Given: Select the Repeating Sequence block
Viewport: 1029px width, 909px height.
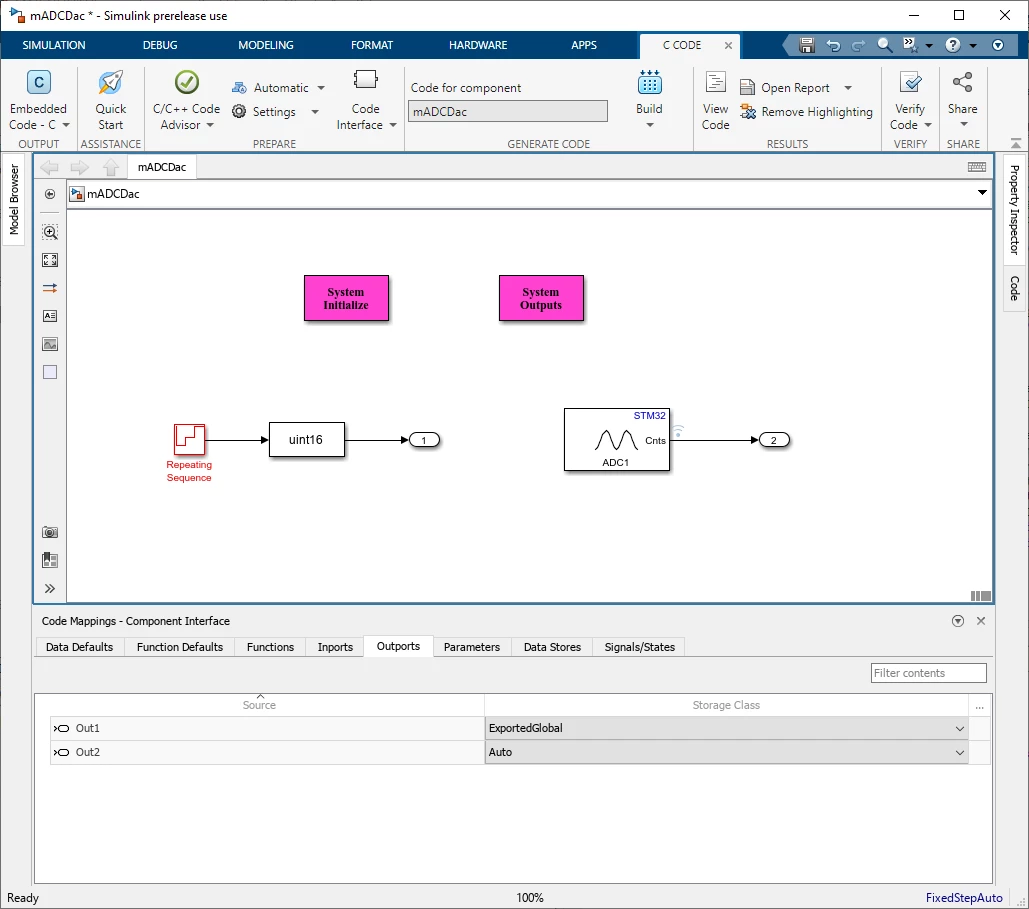Looking at the screenshot, I should [x=189, y=440].
